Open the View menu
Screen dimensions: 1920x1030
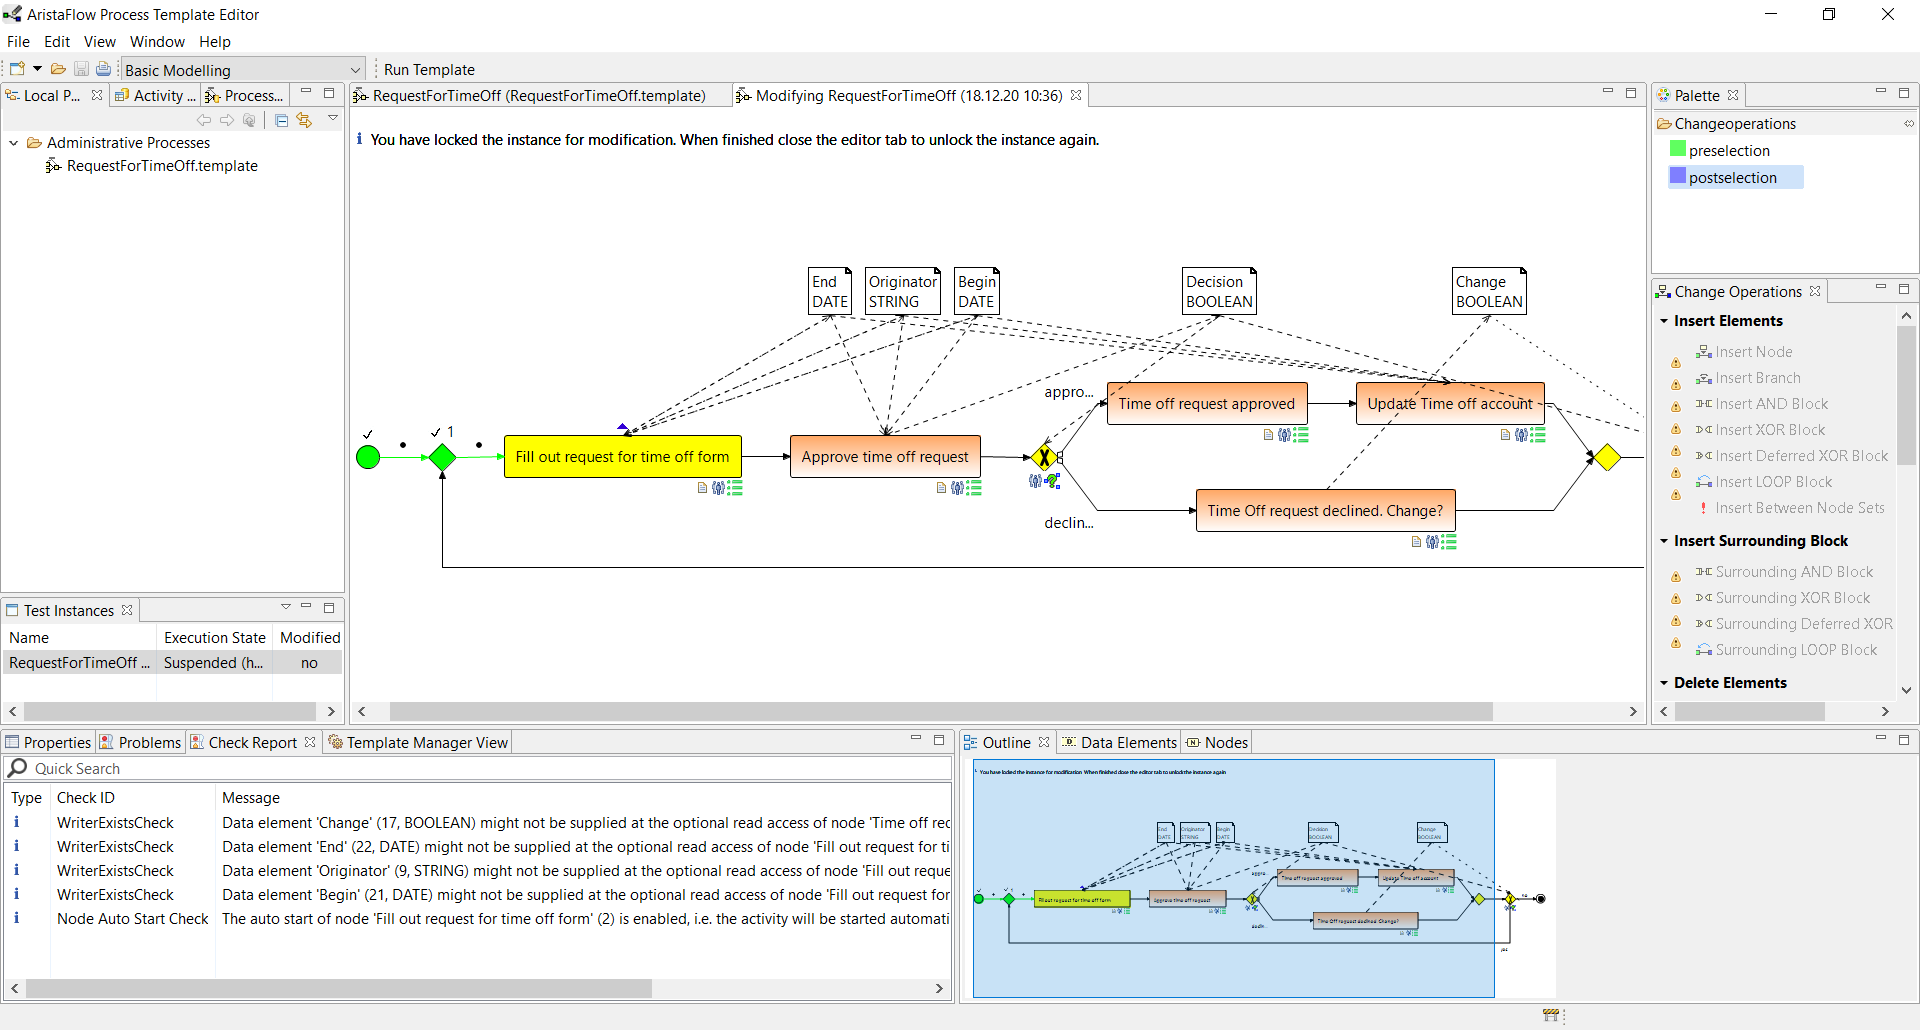coord(99,41)
